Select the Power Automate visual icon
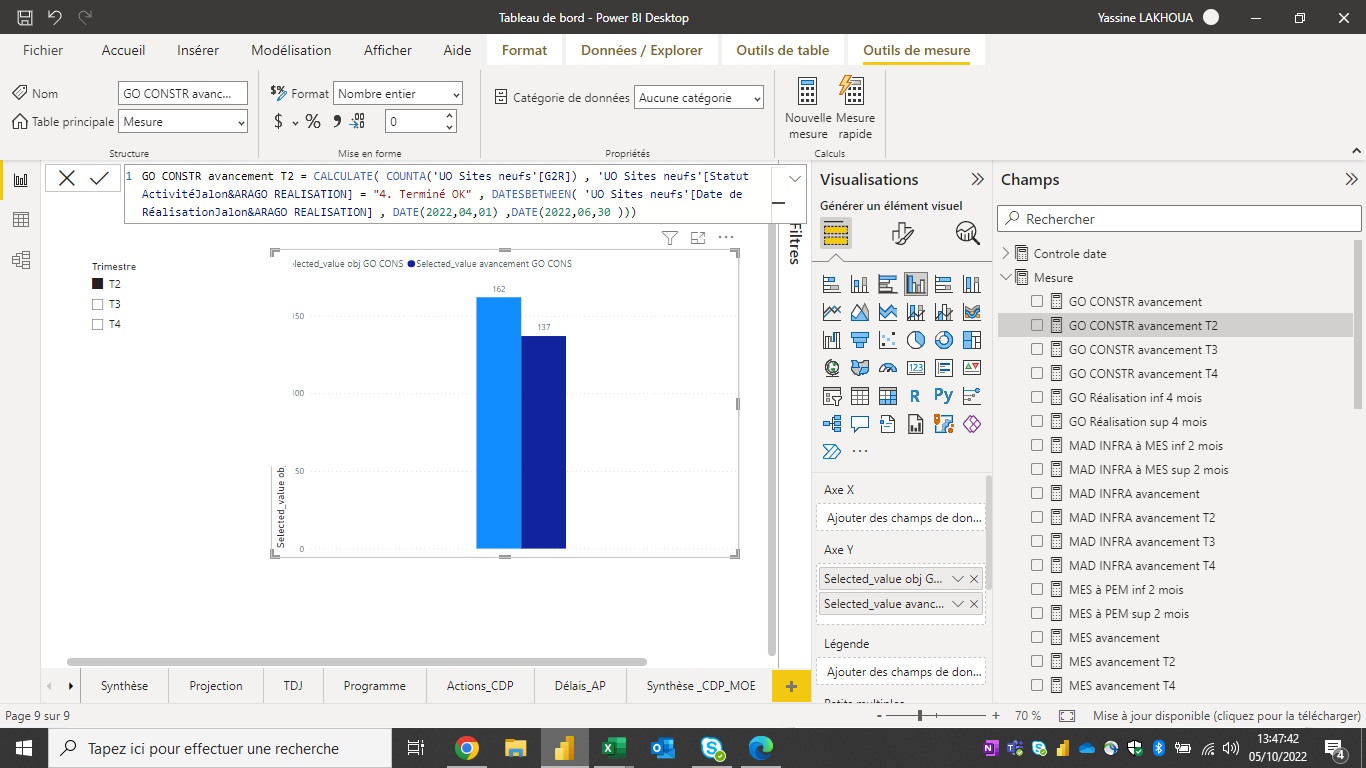The height and width of the screenshot is (768, 1366). pos(832,451)
